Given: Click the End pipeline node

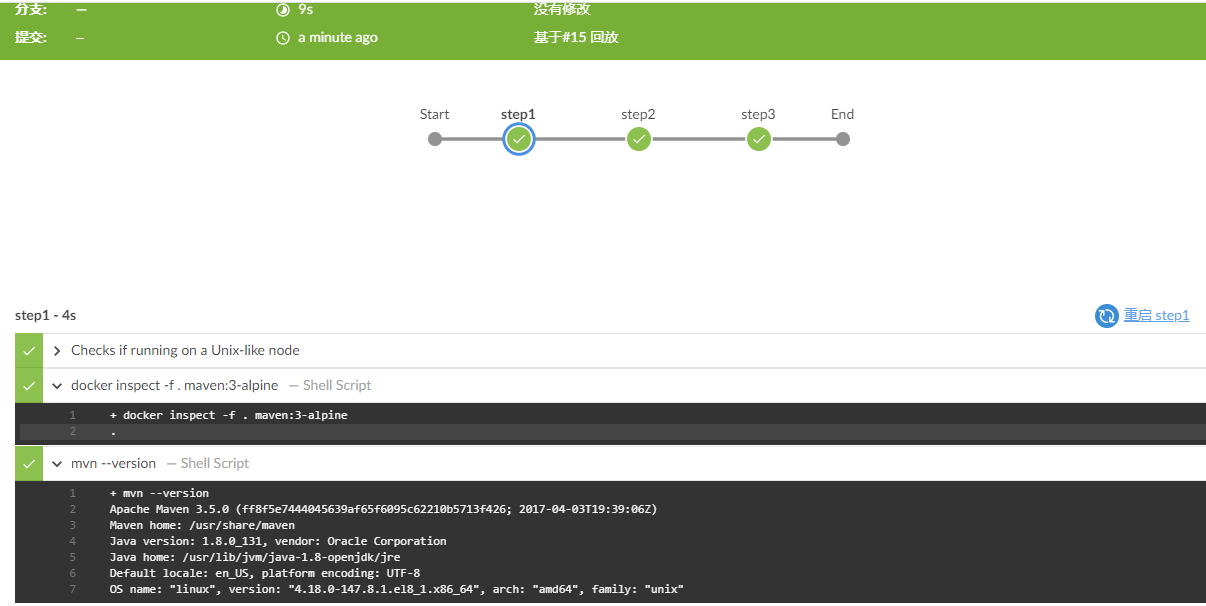Looking at the screenshot, I should (x=843, y=139).
